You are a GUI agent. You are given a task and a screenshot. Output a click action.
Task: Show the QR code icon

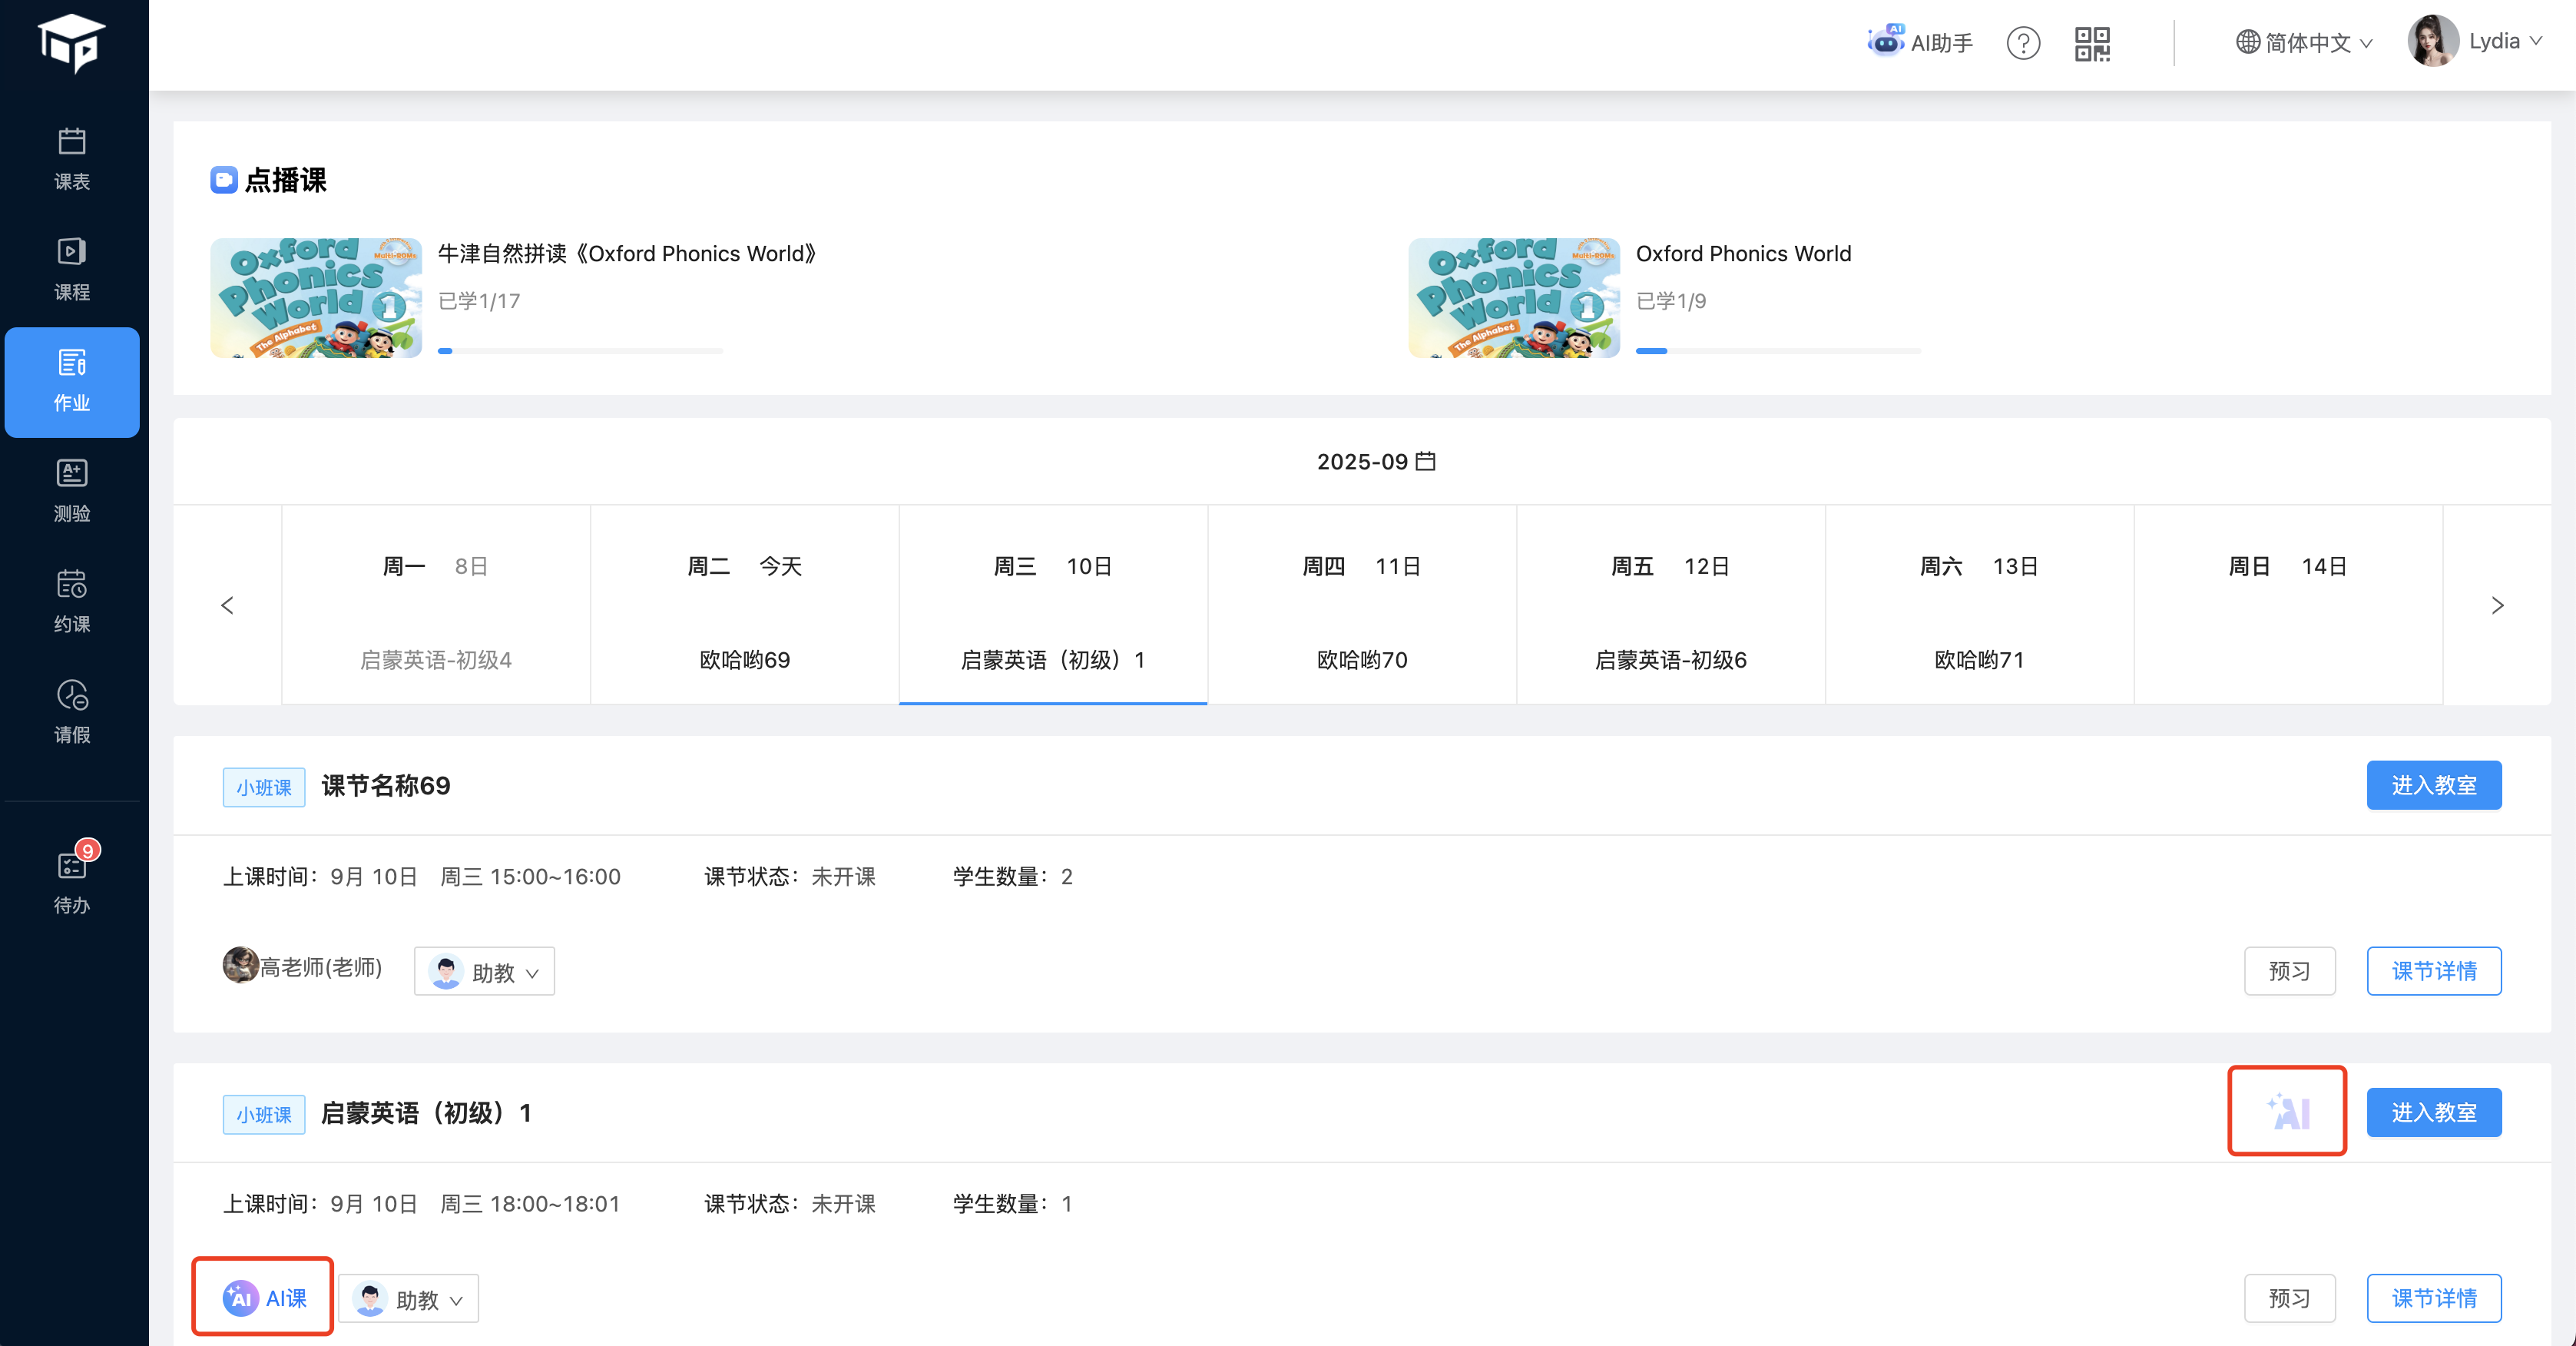coord(2092,43)
